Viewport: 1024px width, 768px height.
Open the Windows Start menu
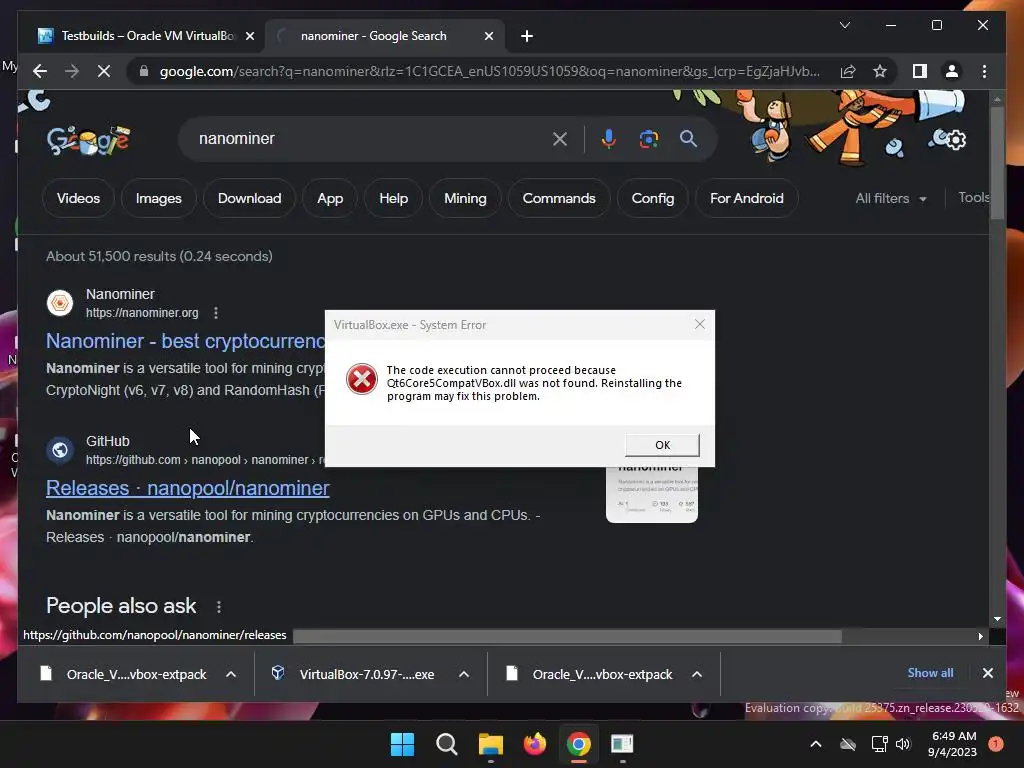402,744
